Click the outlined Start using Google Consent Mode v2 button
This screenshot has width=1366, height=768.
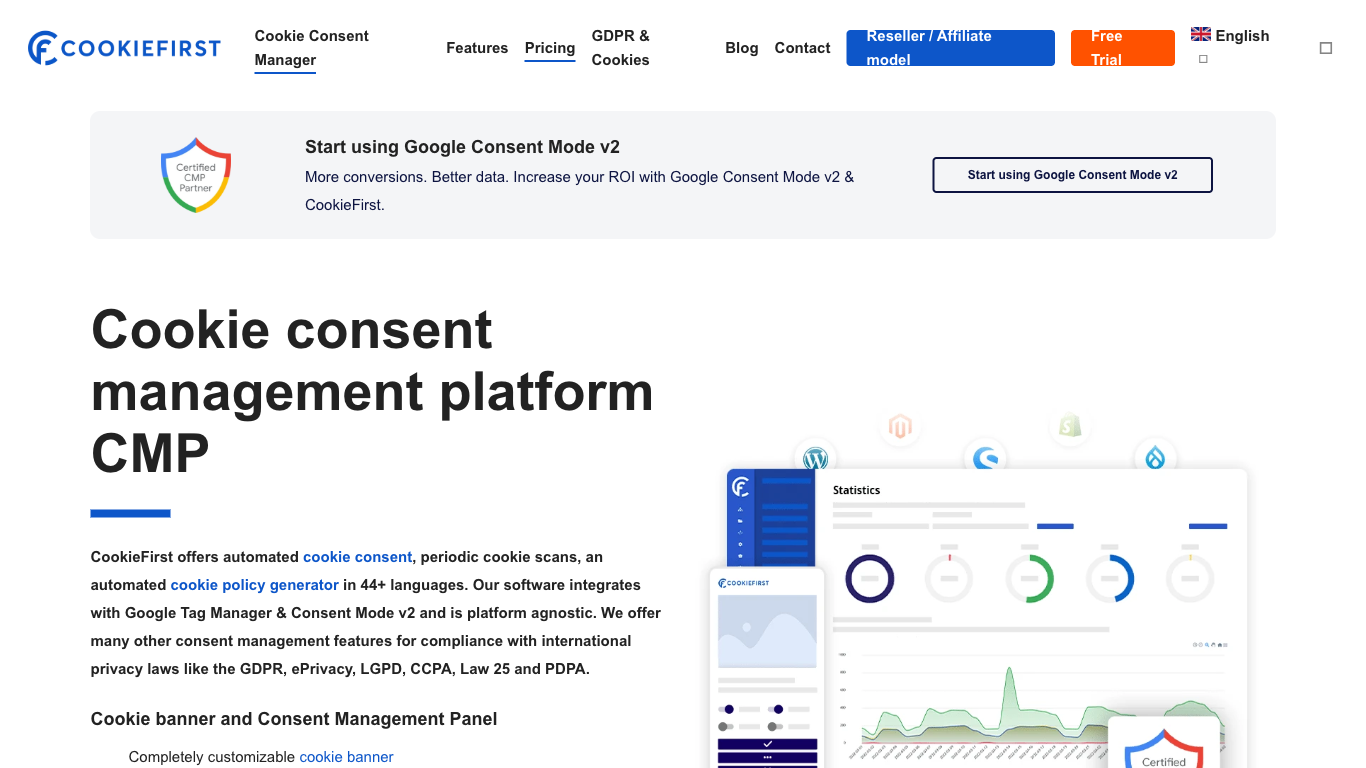click(x=1072, y=175)
